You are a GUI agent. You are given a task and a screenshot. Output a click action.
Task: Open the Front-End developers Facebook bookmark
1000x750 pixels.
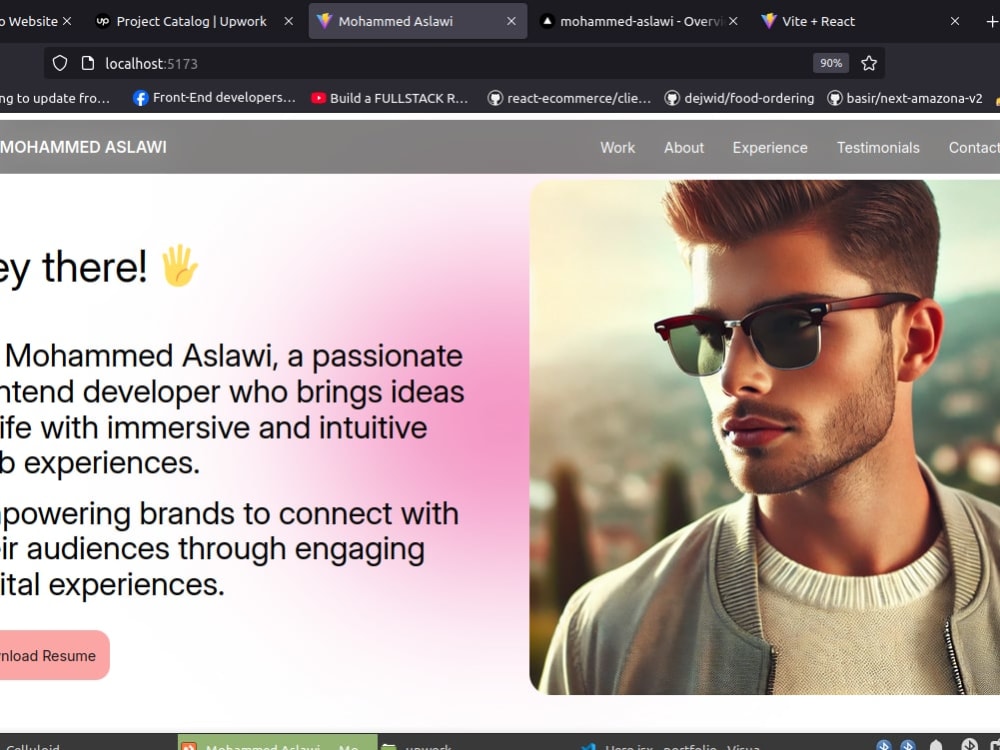pos(214,98)
